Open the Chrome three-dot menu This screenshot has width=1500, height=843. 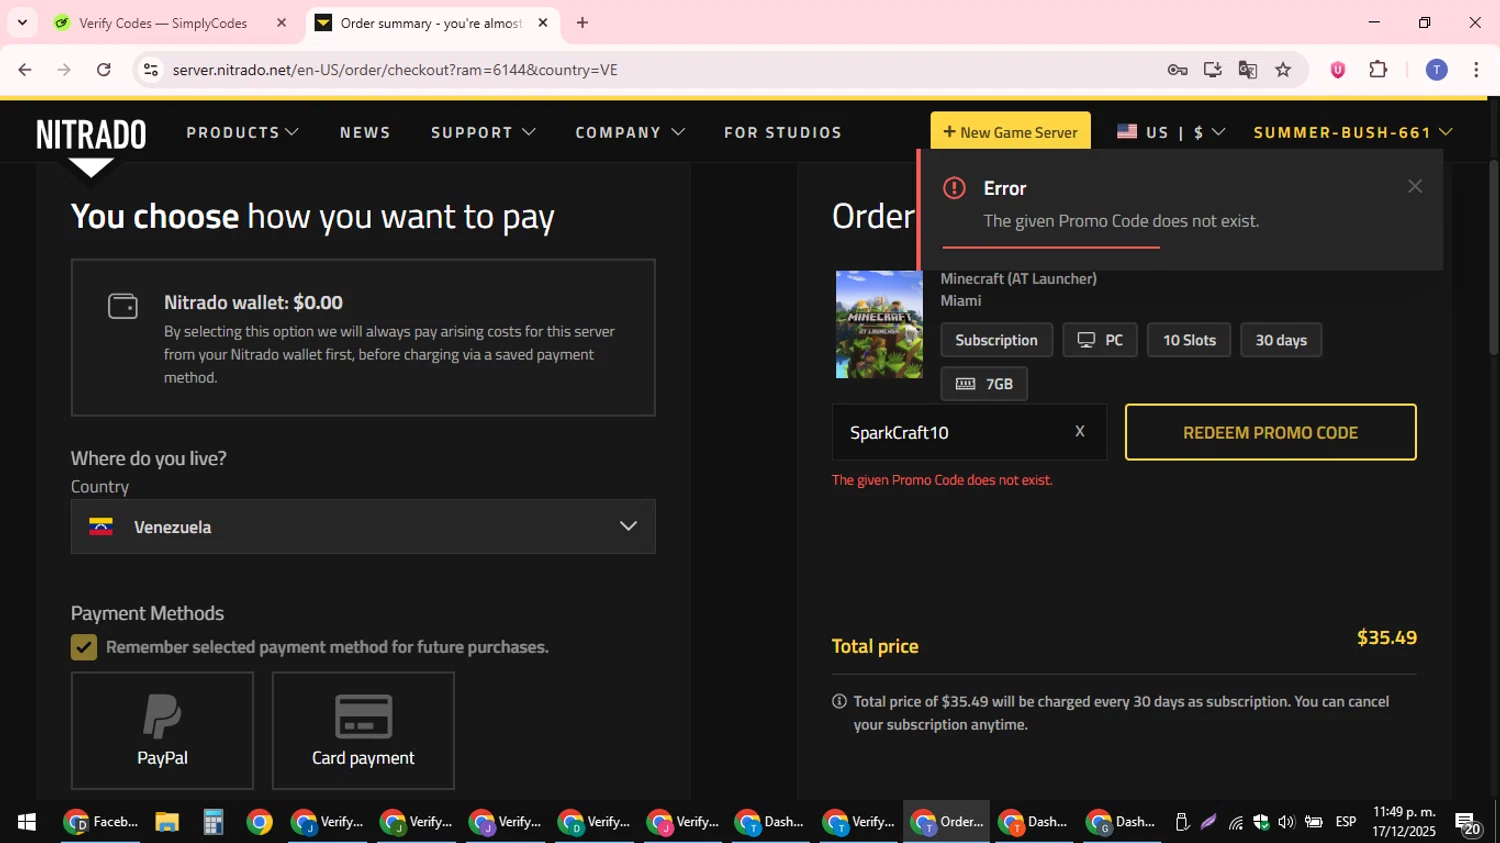click(1476, 69)
